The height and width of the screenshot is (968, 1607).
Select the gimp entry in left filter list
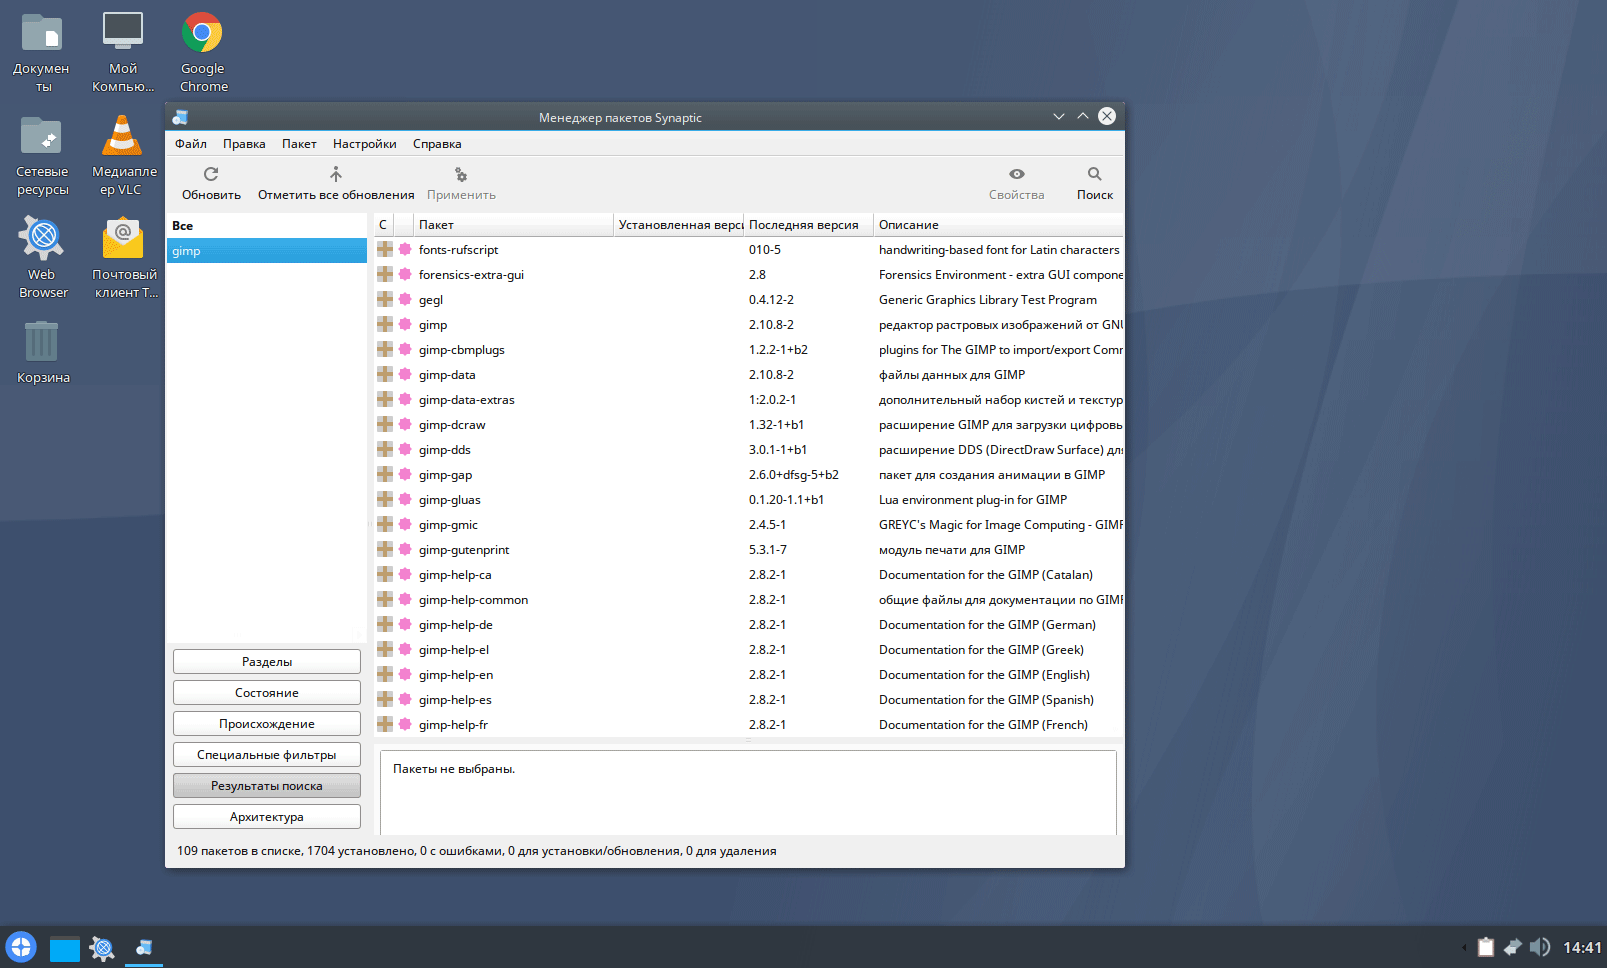(266, 251)
